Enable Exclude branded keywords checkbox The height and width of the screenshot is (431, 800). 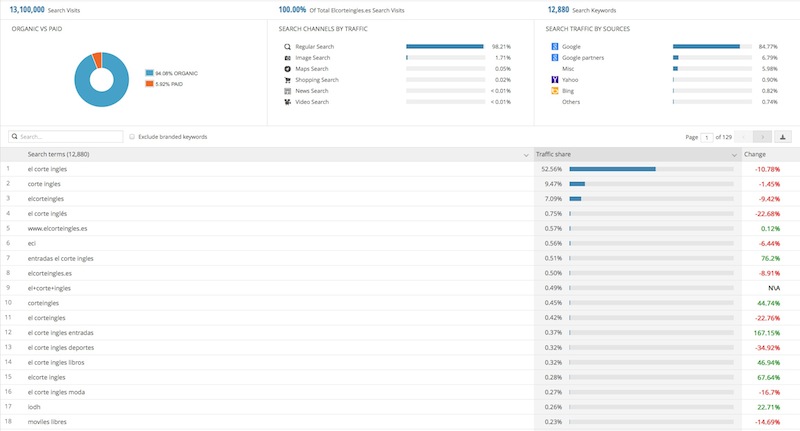(132, 137)
